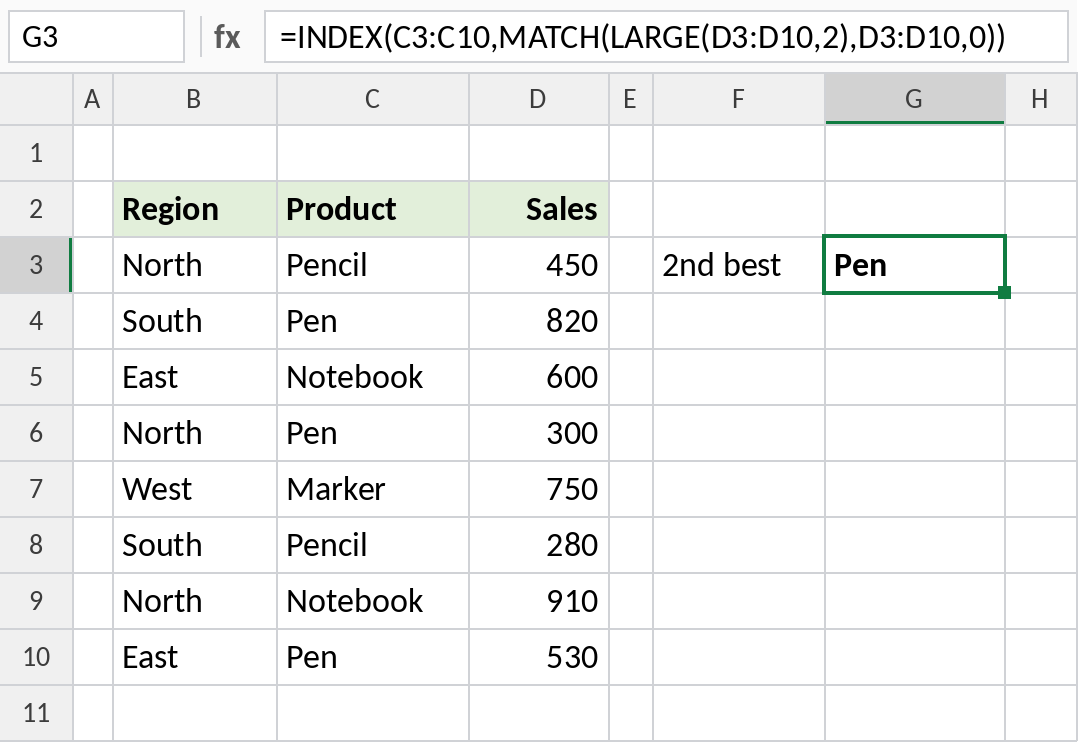
Task: Select row 1 header
Action: [x=36, y=153]
